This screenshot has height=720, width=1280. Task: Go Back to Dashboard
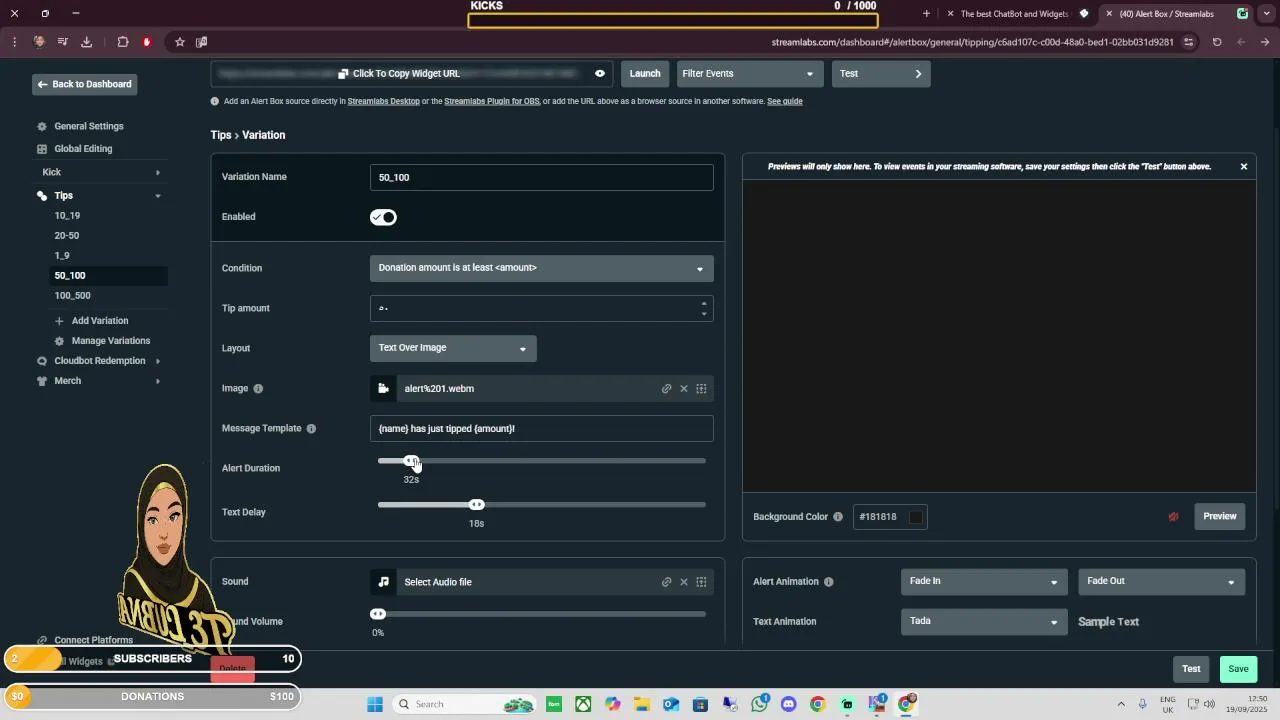pos(84,84)
